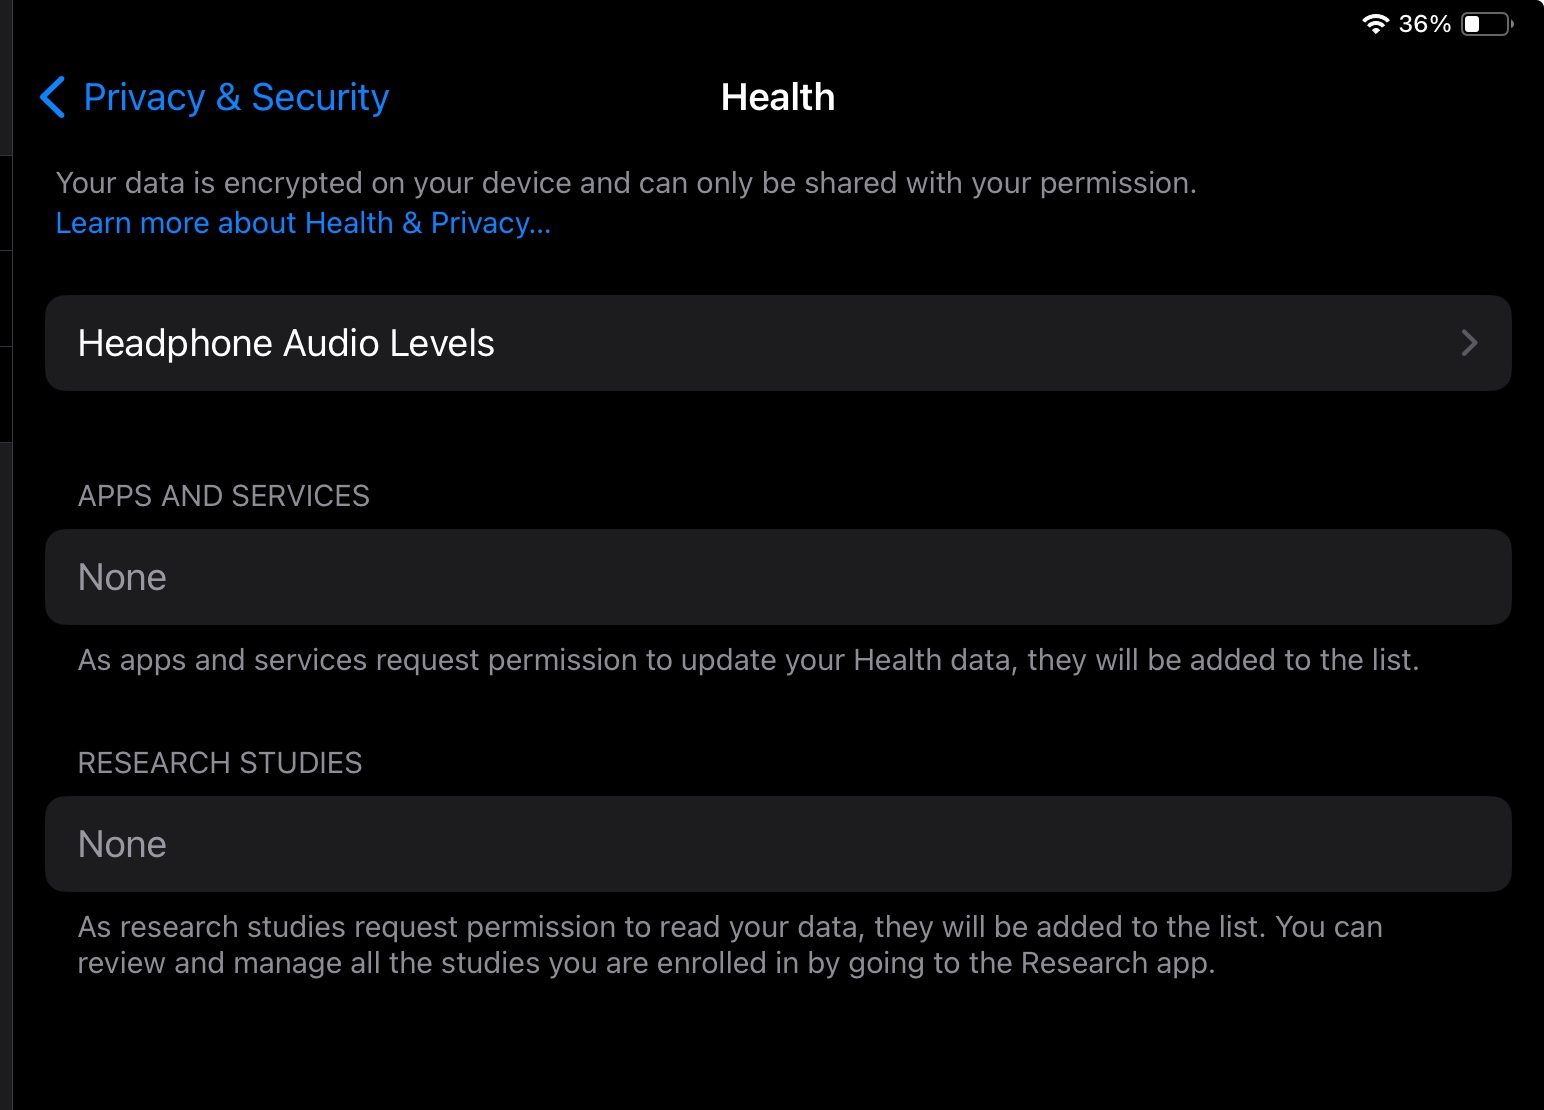The image size is (1544, 1110).
Task: Click the battery icon in status bar
Action: (1487, 23)
